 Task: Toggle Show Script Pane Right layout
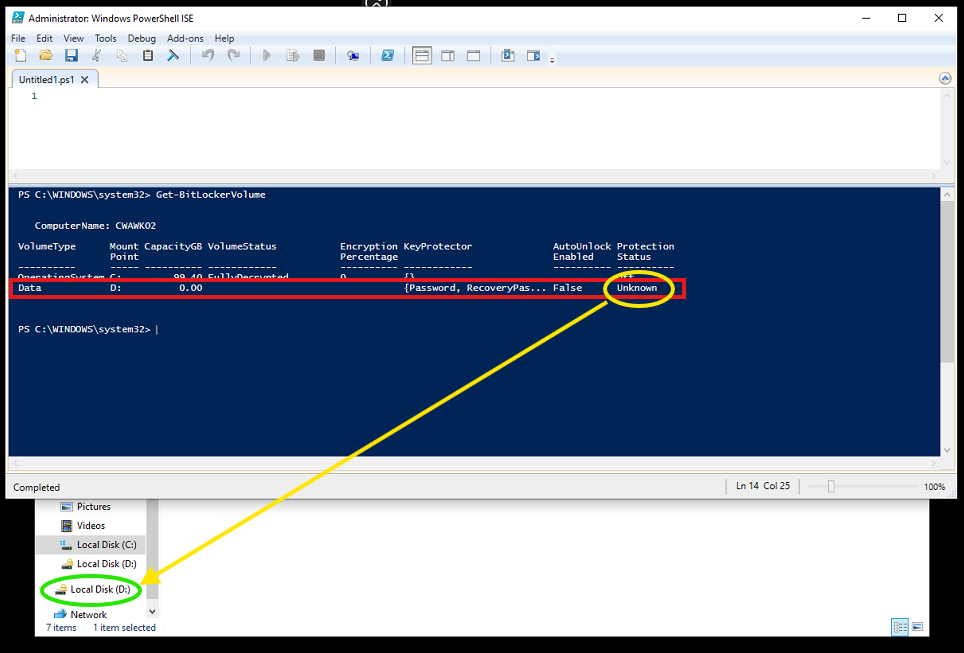pyautogui.click(x=448, y=56)
